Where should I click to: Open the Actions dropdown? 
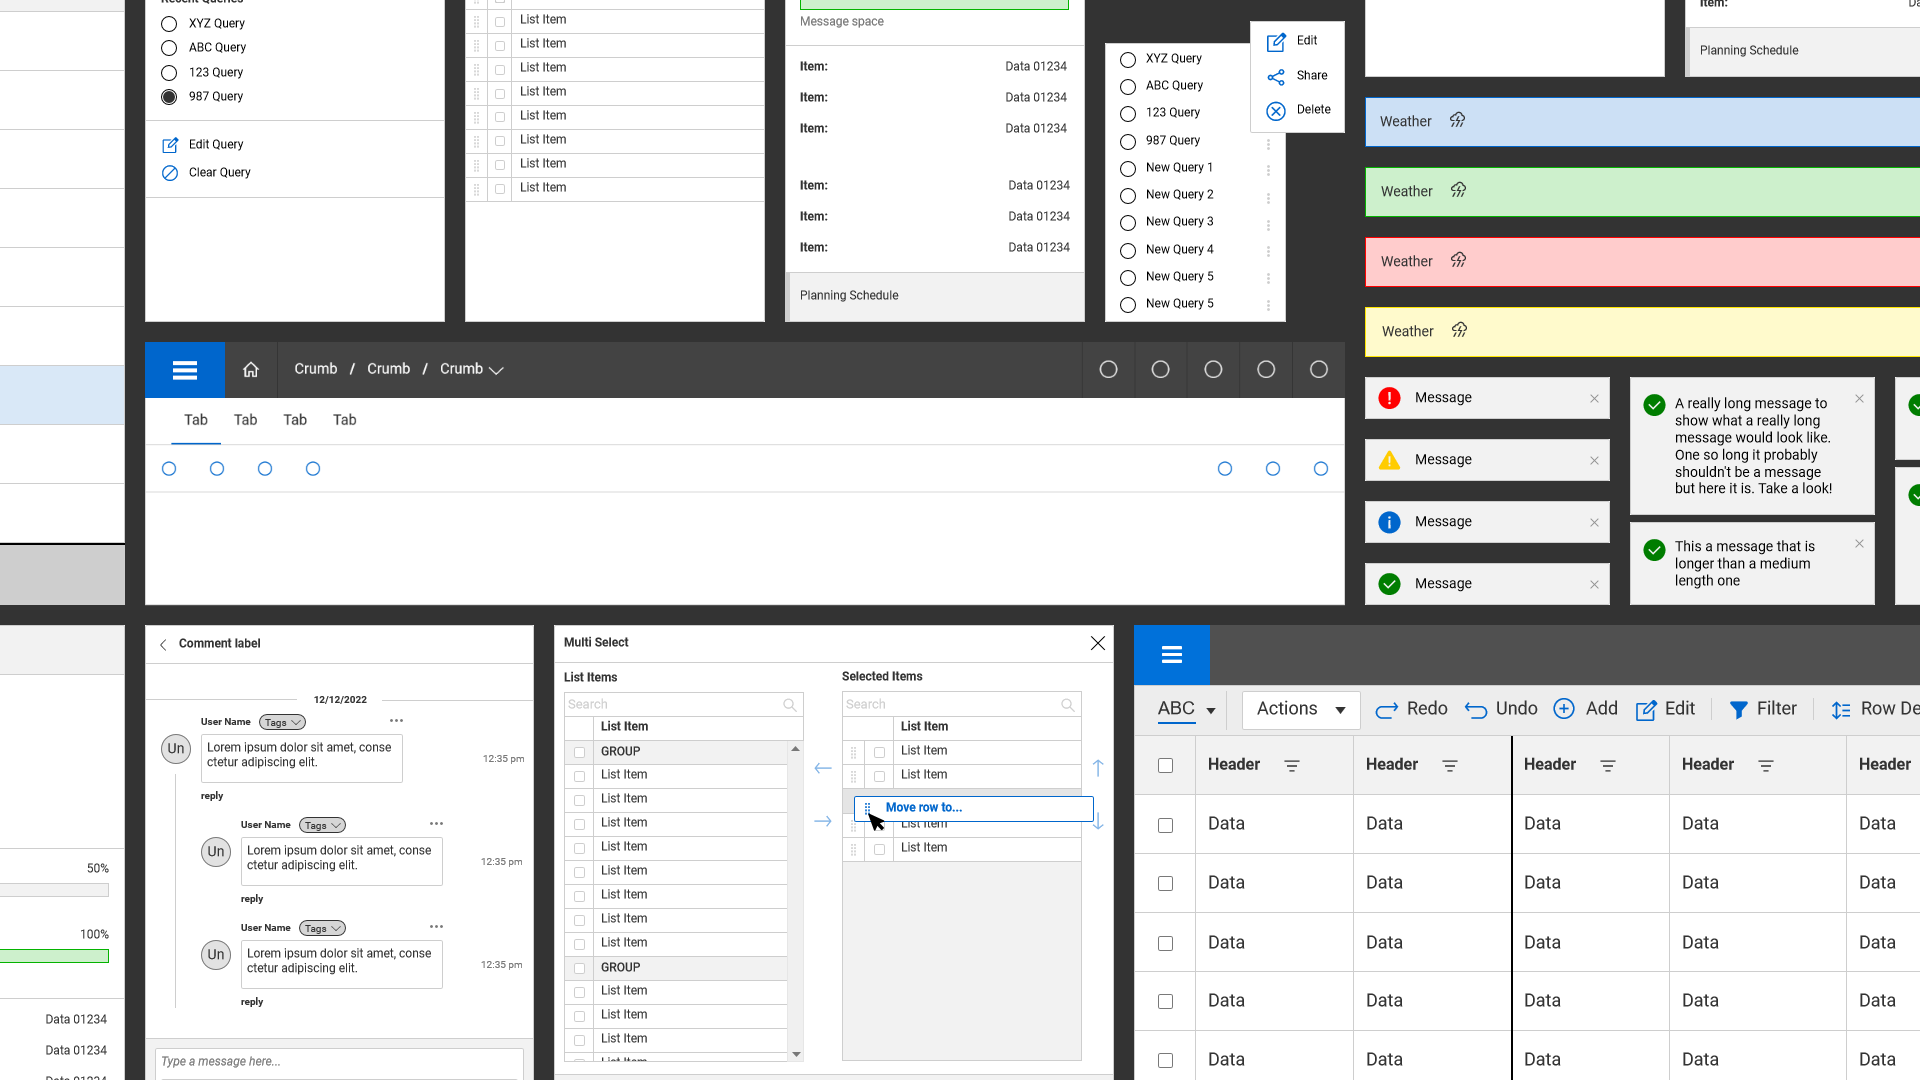point(1301,710)
